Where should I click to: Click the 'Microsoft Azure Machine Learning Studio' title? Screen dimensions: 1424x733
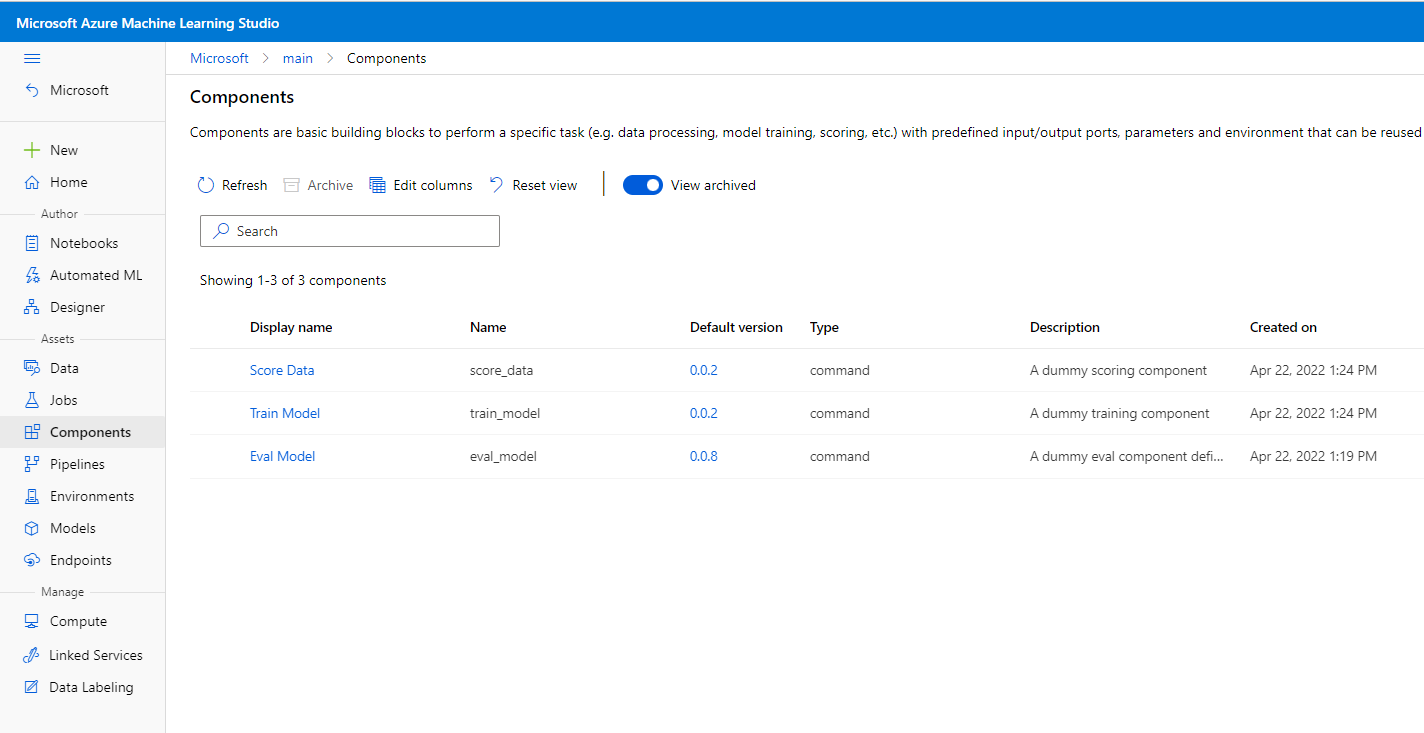tap(148, 22)
